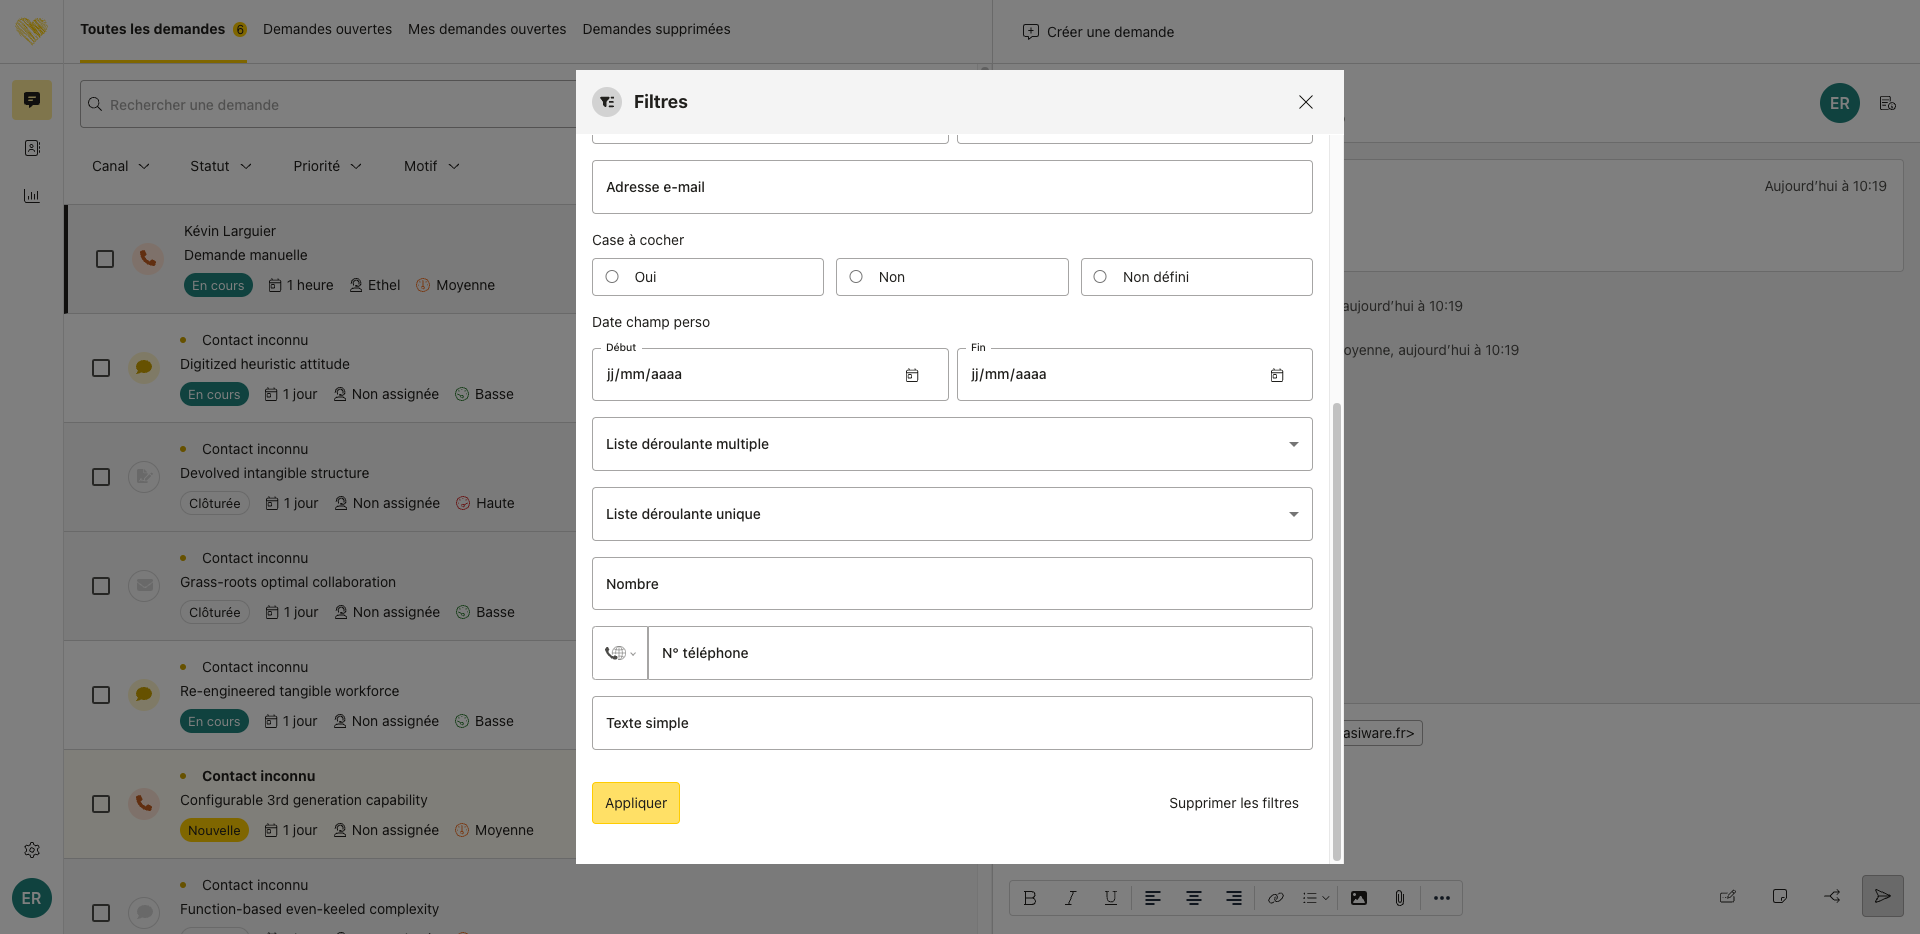The image size is (1920, 934).
Task: Click the attach file paperclip icon
Action: coord(1400,898)
